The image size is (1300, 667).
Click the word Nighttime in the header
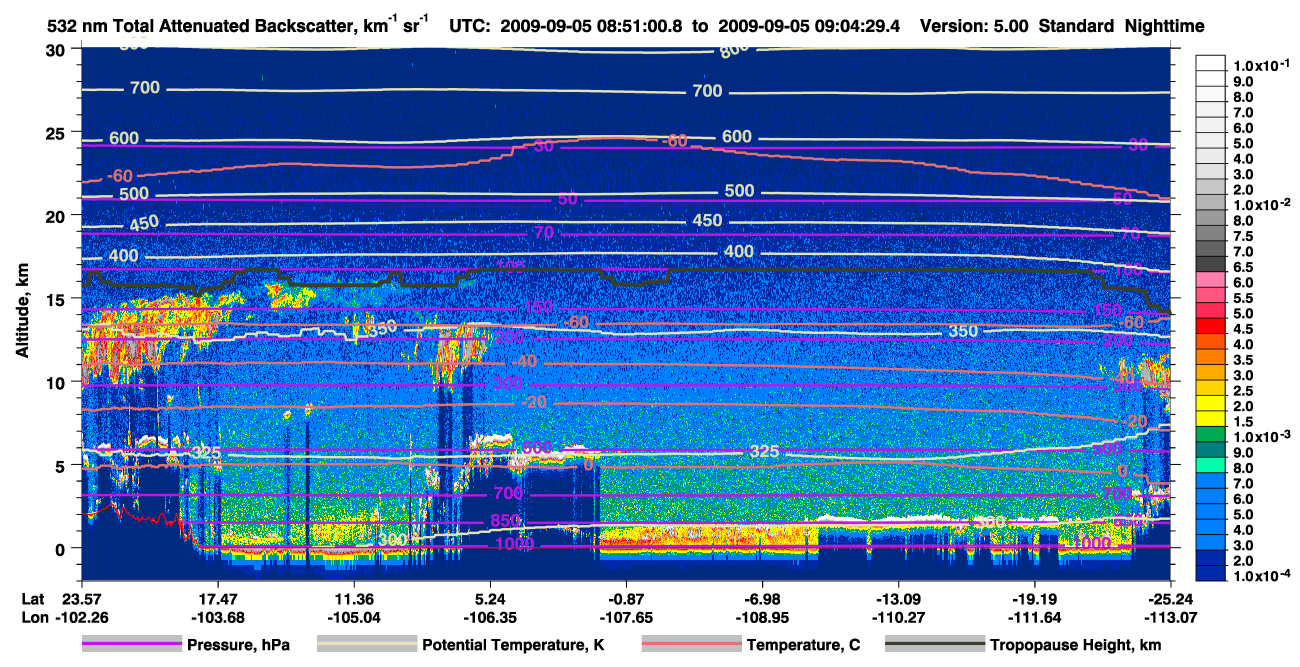point(1162,26)
